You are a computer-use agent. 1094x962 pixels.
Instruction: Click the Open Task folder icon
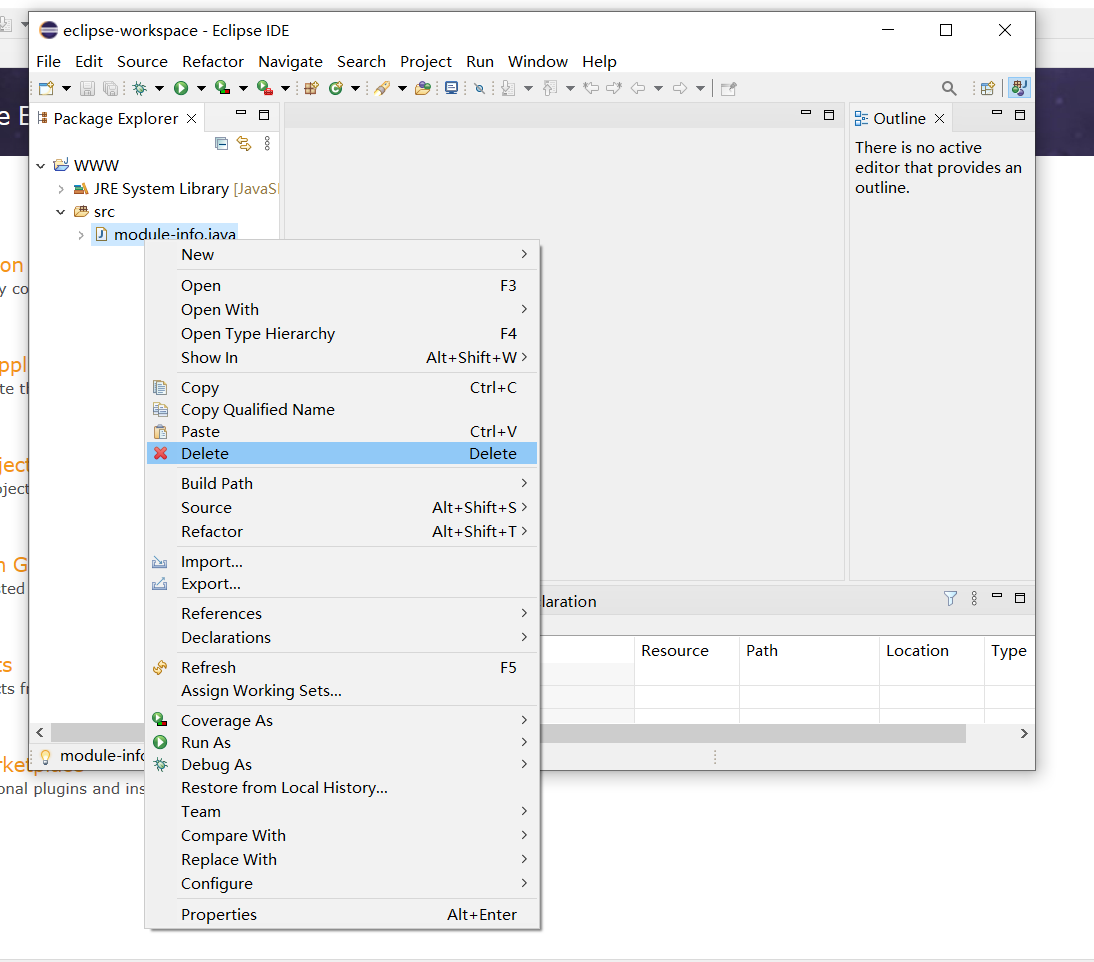pos(423,89)
